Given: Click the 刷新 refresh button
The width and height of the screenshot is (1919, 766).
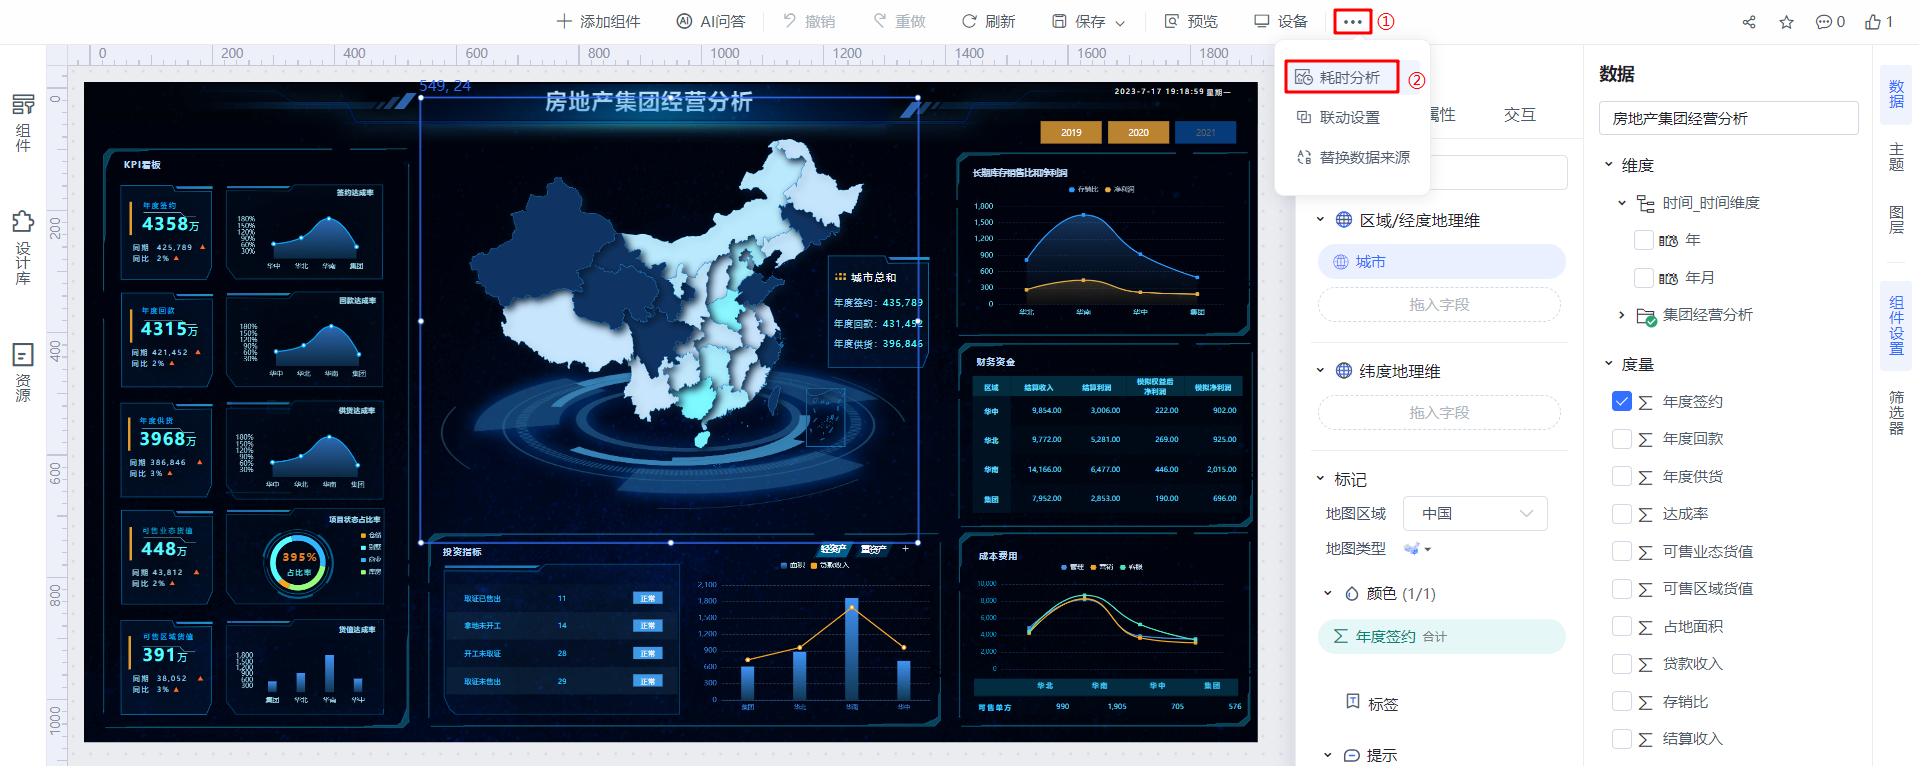Looking at the screenshot, I should tap(988, 21).
